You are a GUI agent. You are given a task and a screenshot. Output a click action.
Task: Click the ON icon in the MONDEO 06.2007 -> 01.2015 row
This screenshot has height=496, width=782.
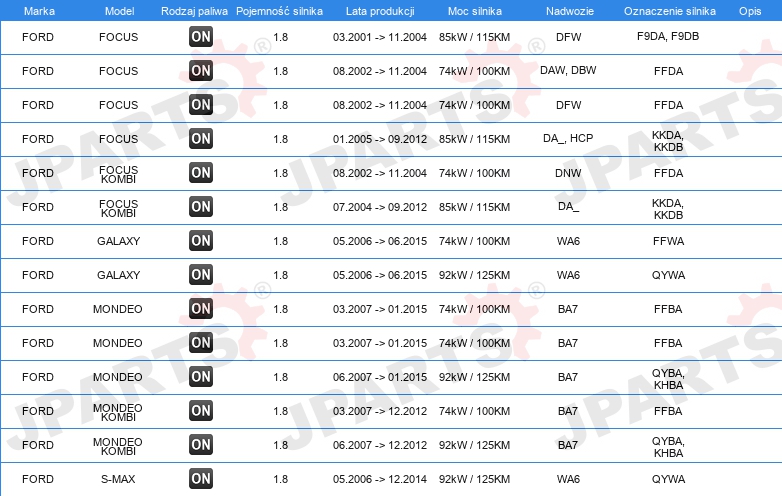pyautogui.click(x=201, y=376)
